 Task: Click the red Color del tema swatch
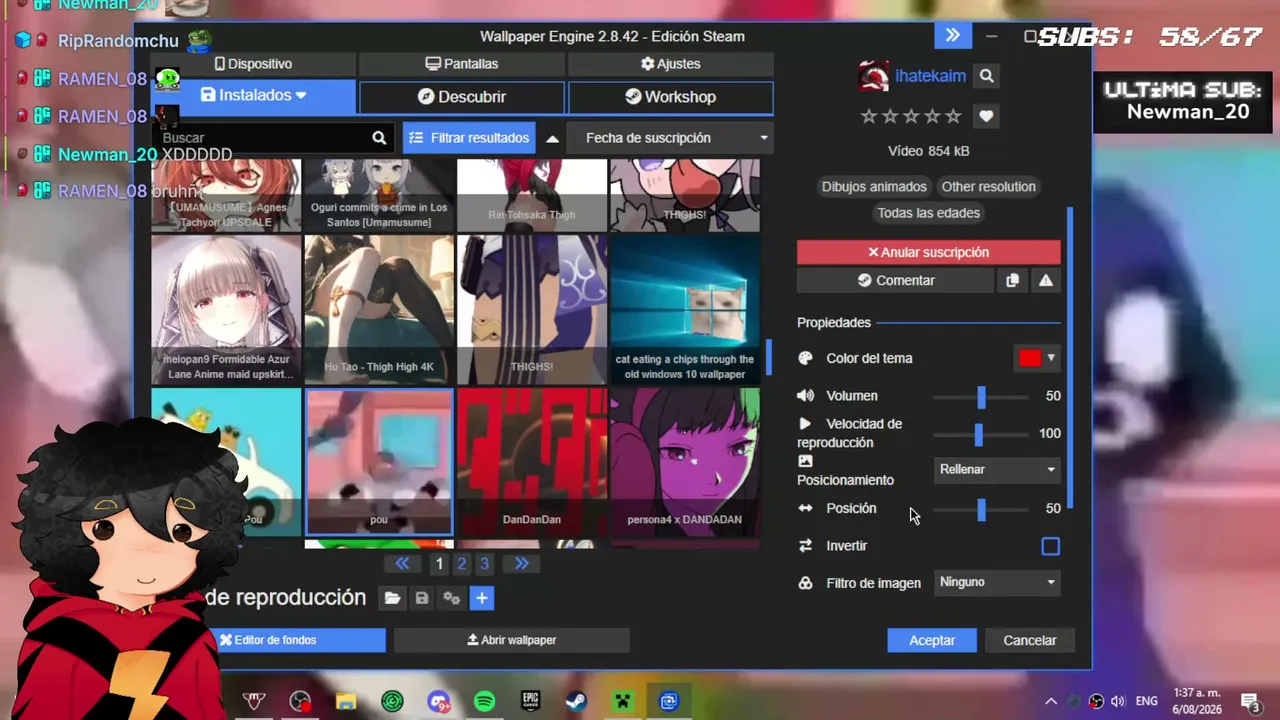pyautogui.click(x=1030, y=358)
